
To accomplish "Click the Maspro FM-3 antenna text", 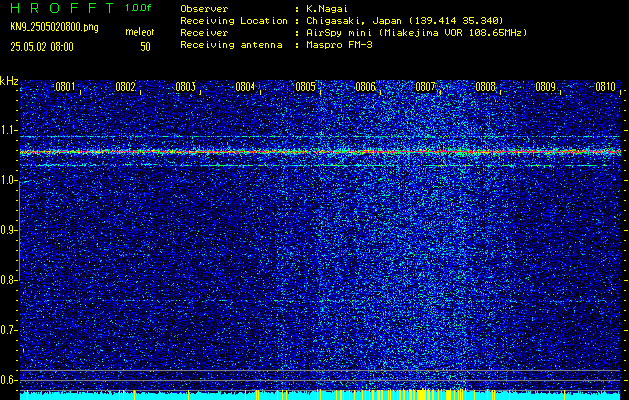I will coord(337,45).
